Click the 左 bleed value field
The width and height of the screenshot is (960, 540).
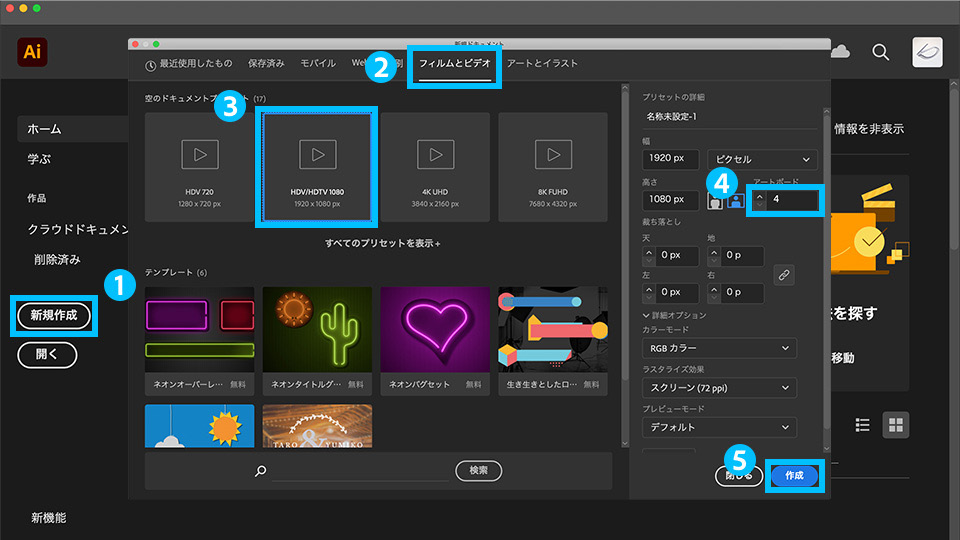click(x=677, y=293)
